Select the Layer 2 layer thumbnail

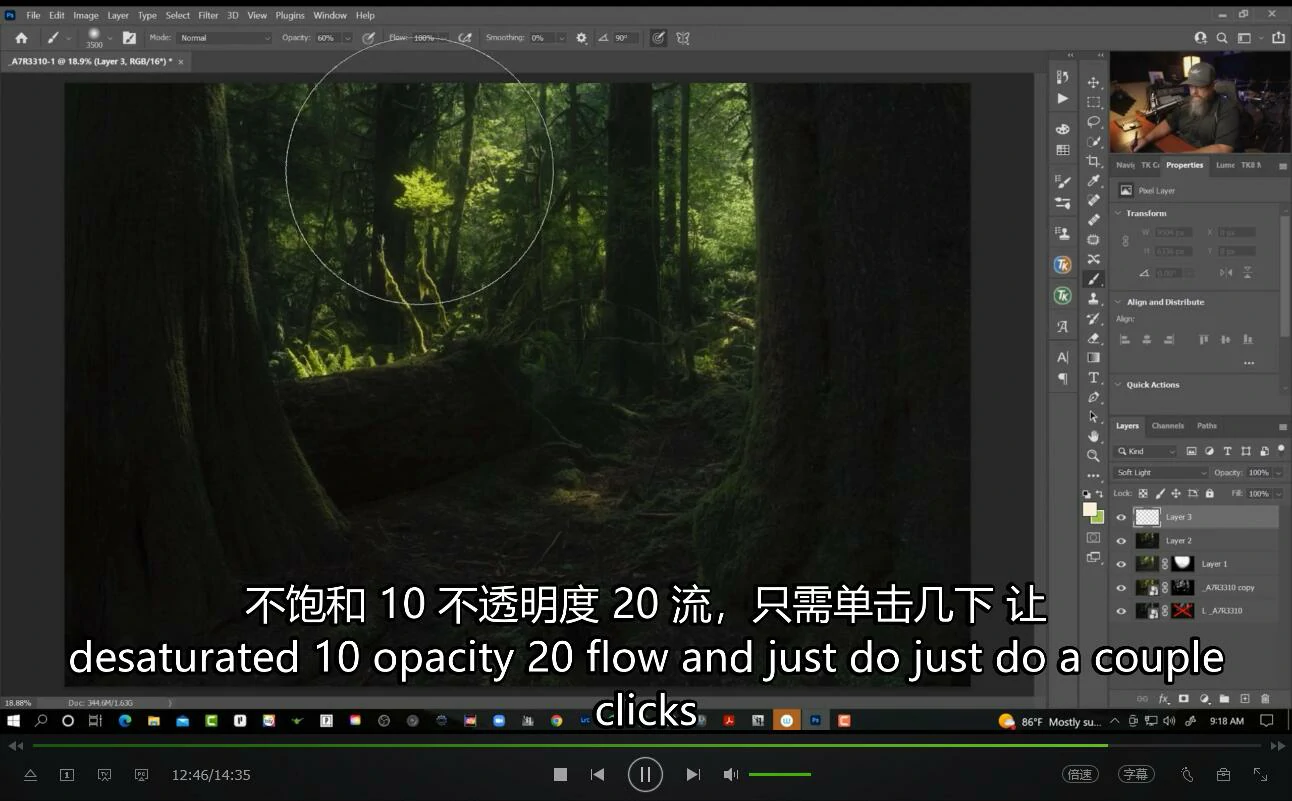(1147, 541)
